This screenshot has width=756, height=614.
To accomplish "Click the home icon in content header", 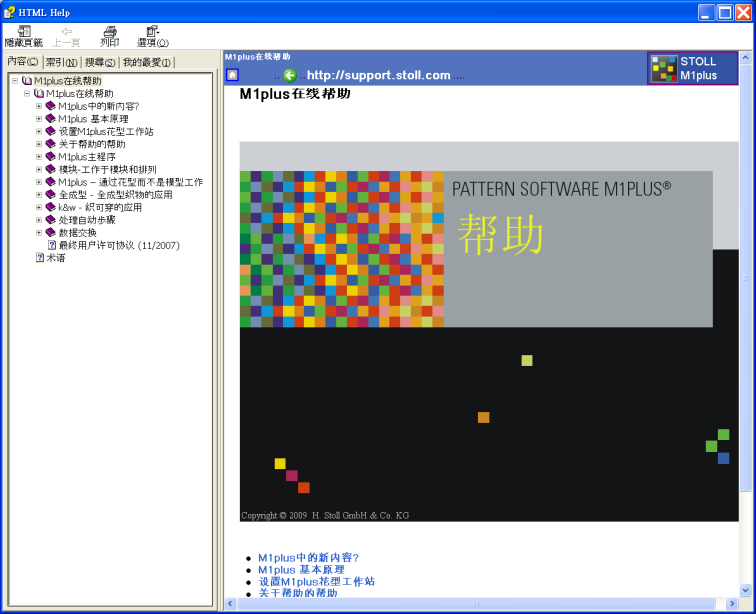I will [232, 75].
